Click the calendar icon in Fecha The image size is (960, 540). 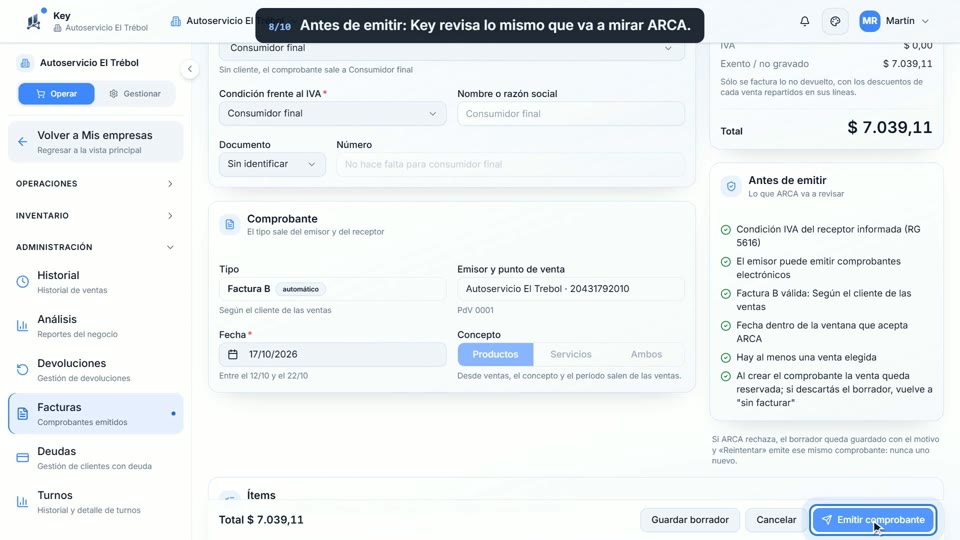click(x=233, y=354)
